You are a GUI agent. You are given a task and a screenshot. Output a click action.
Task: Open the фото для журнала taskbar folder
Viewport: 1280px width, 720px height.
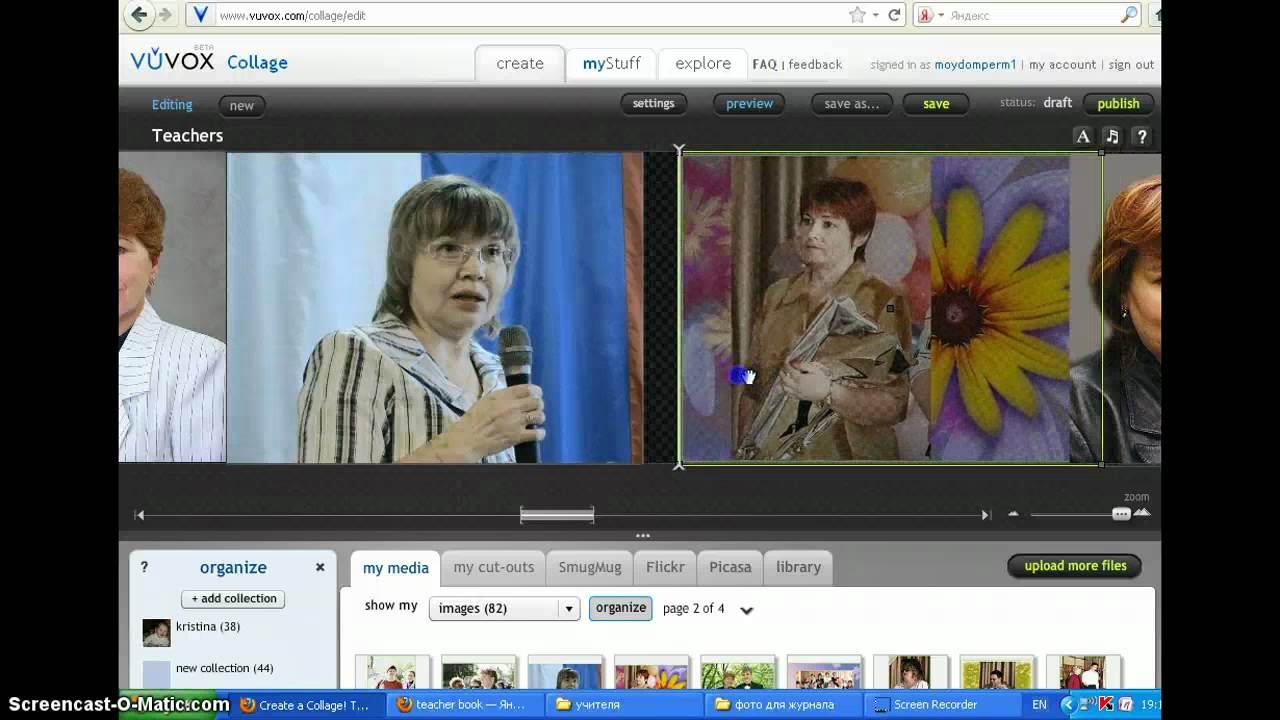pos(783,704)
